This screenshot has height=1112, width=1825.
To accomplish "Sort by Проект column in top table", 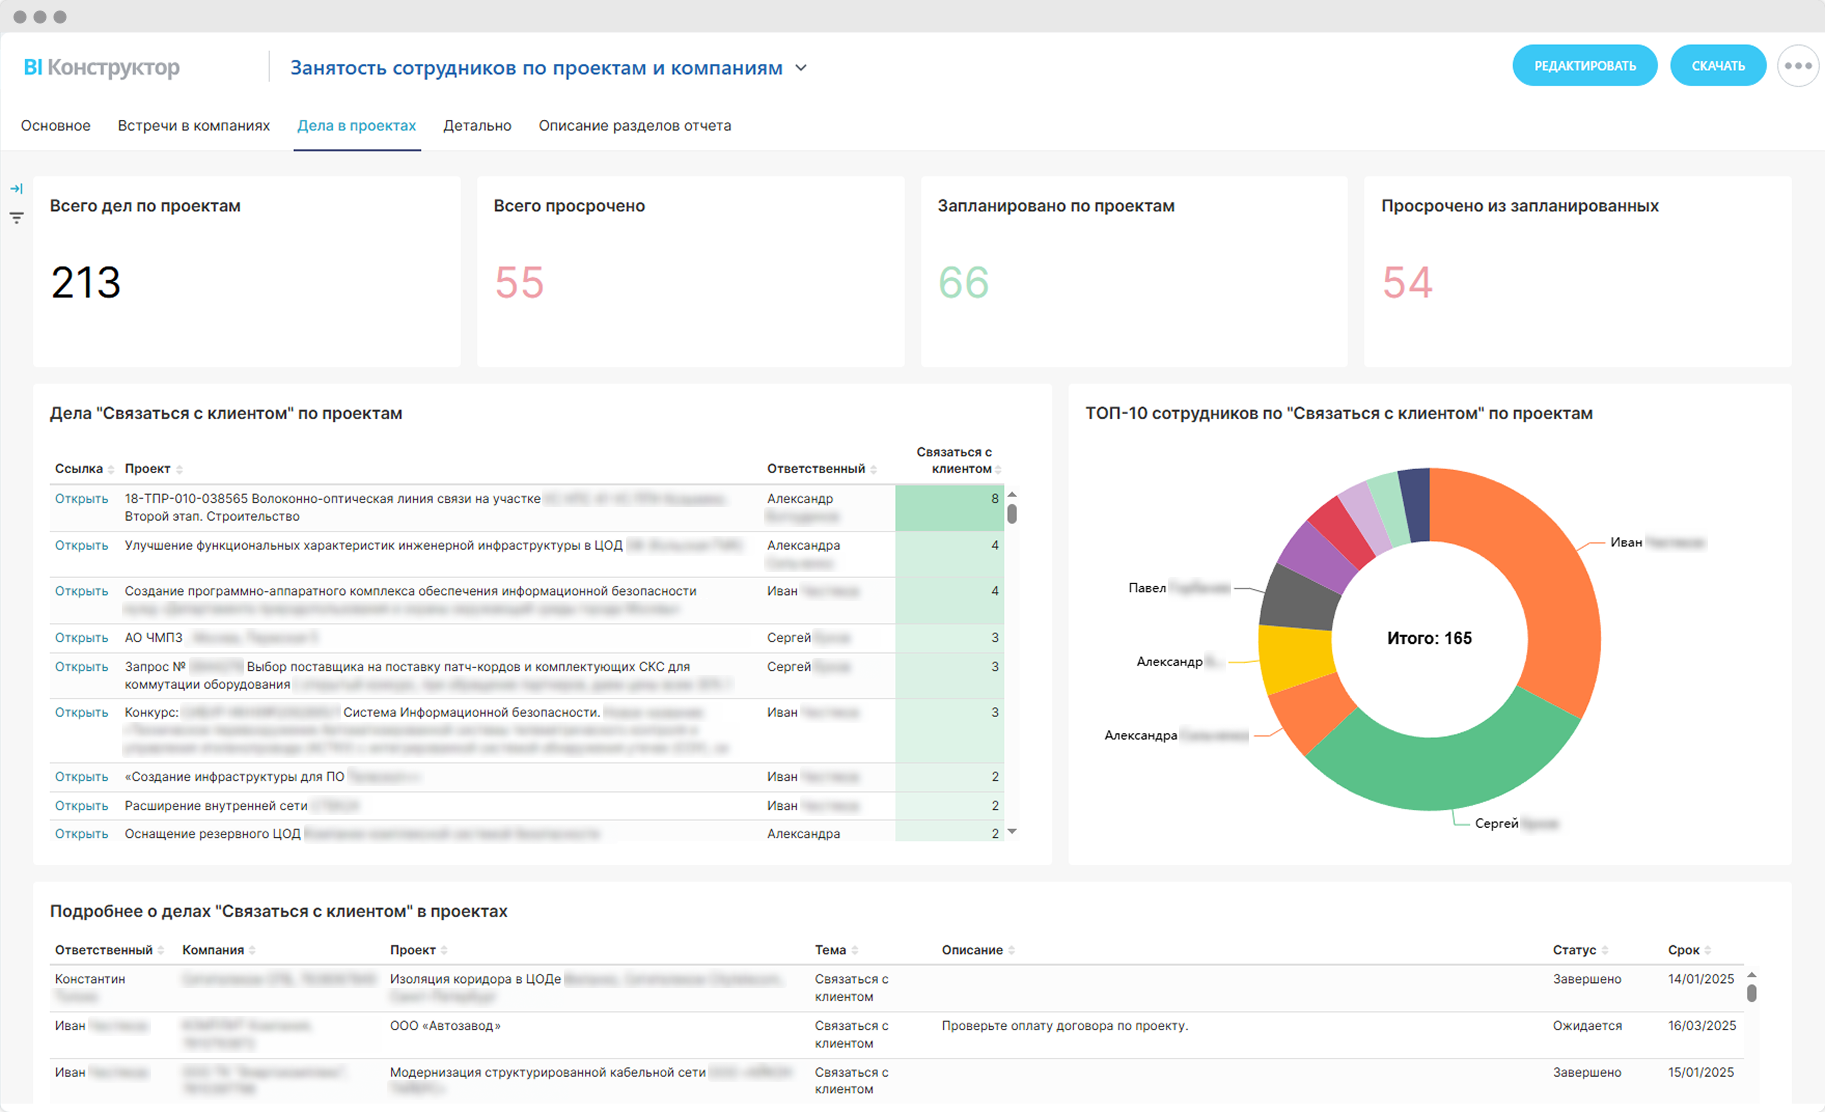I will 179,470.
